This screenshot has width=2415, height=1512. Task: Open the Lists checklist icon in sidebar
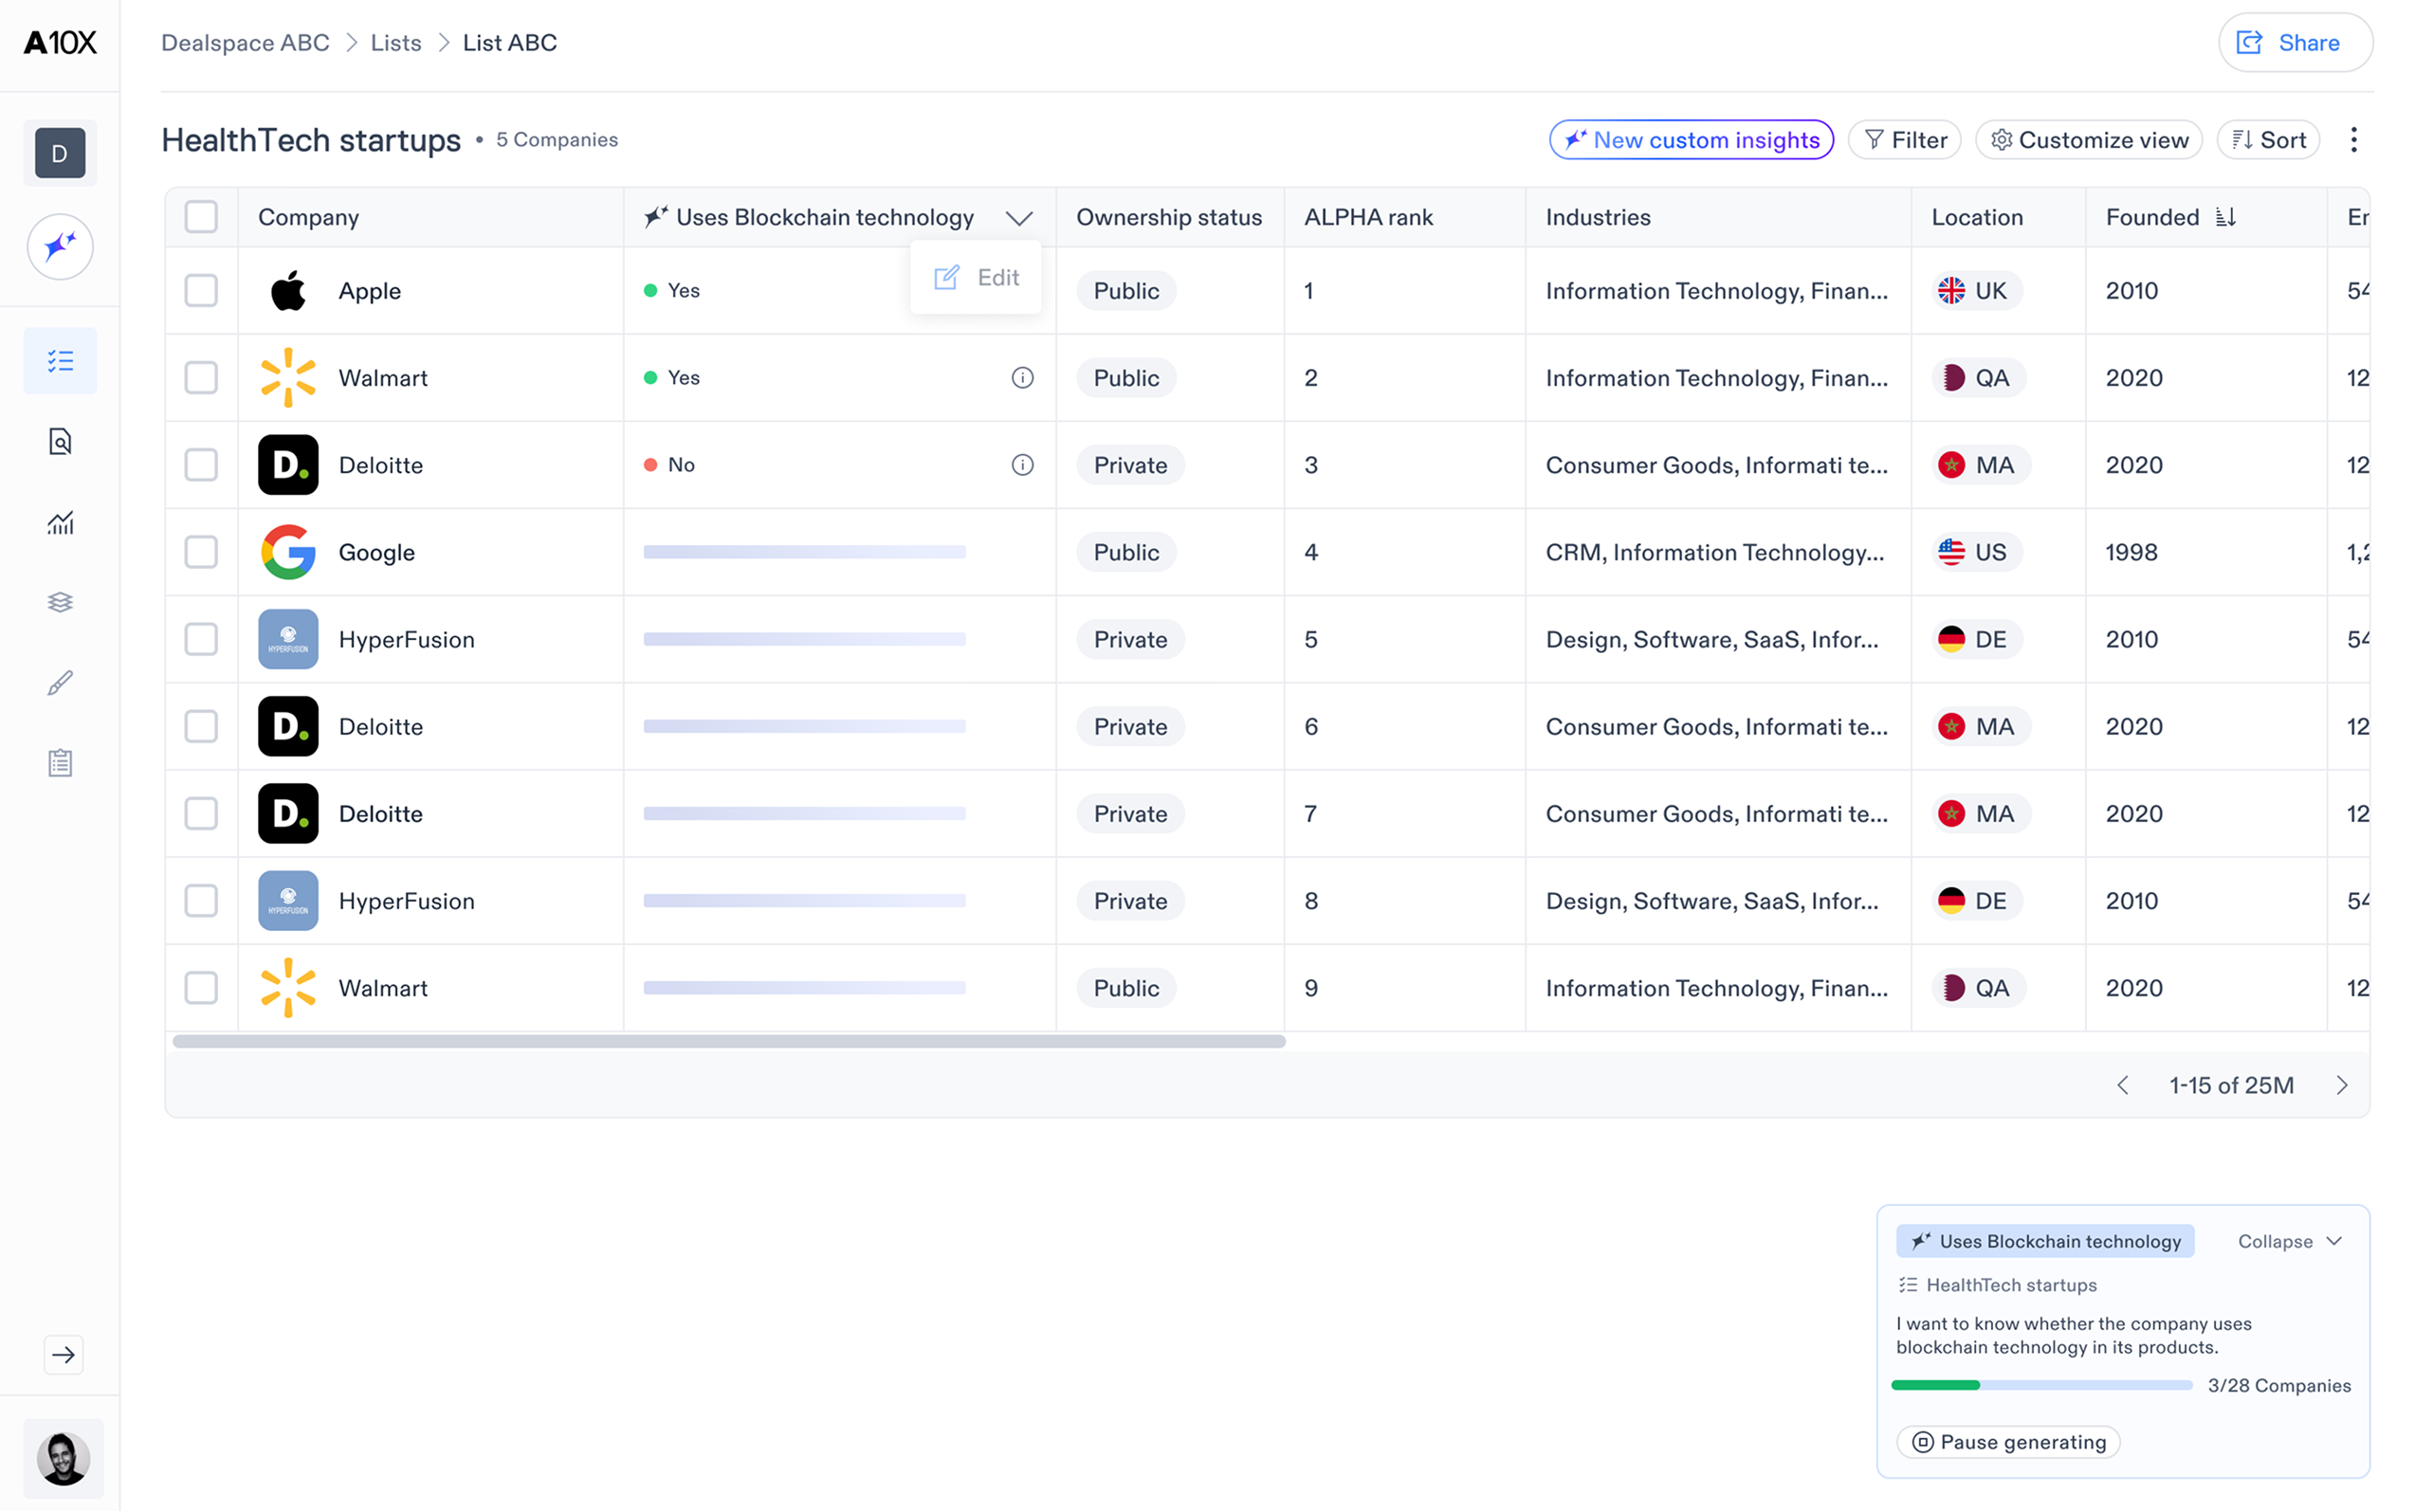tap(60, 360)
